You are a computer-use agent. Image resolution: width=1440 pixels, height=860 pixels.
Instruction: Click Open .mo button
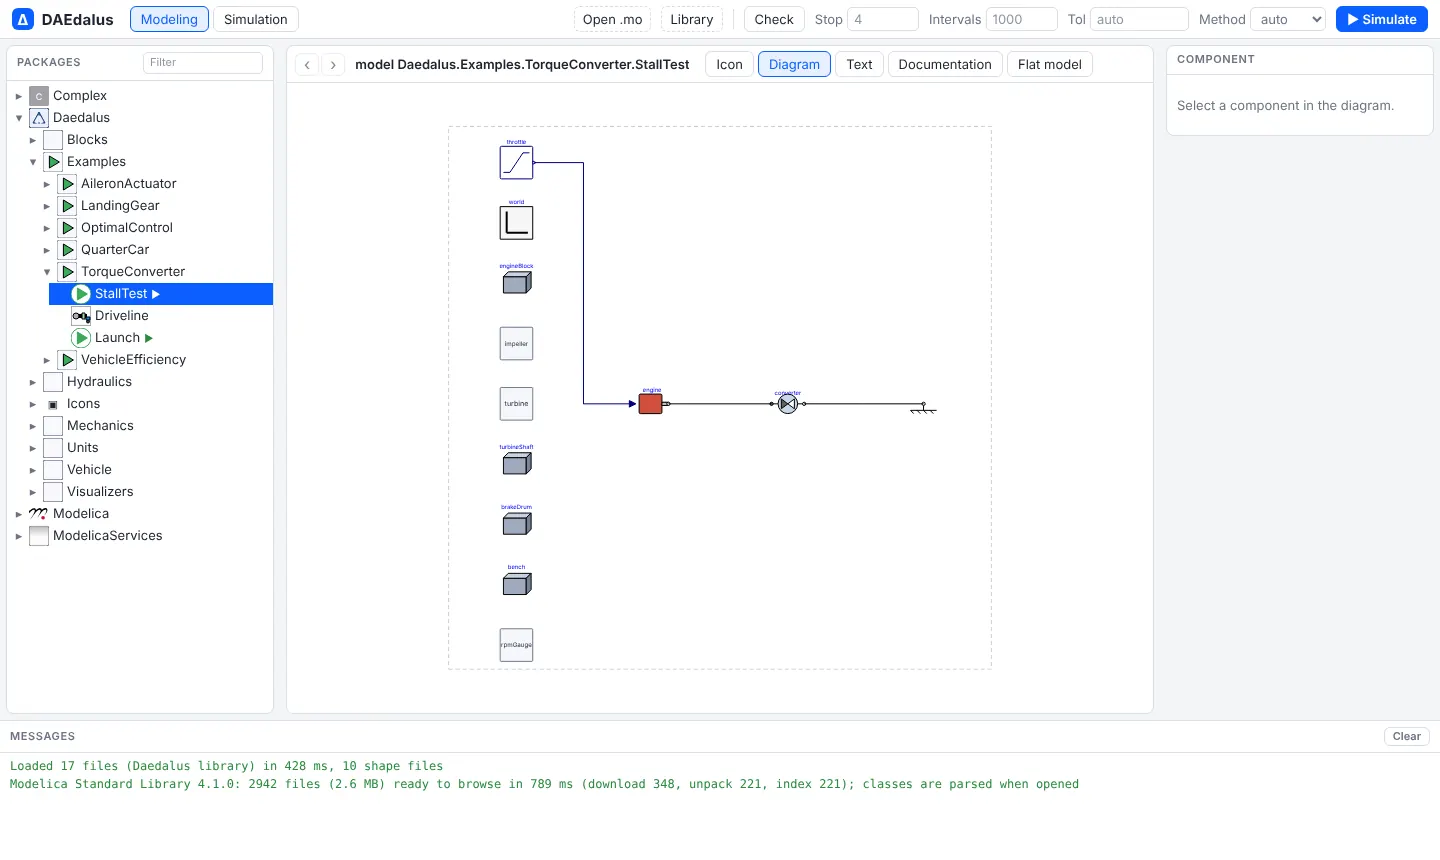pyautogui.click(x=613, y=19)
